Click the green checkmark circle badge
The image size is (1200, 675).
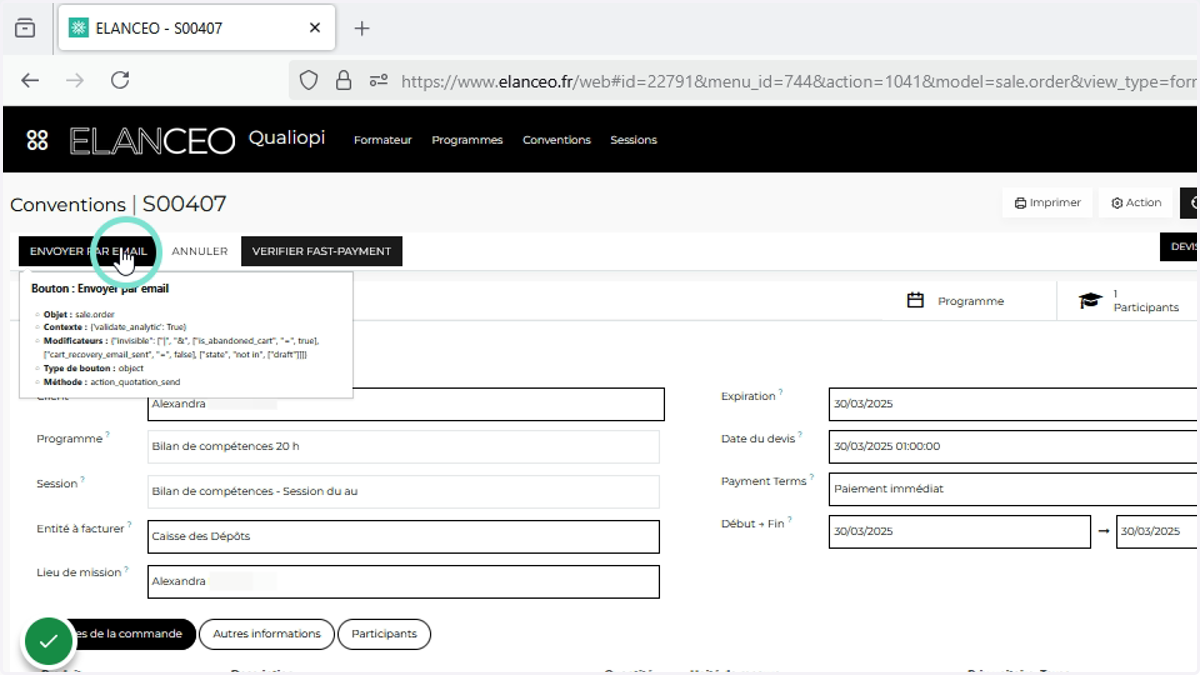pyautogui.click(x=48, y=642)
